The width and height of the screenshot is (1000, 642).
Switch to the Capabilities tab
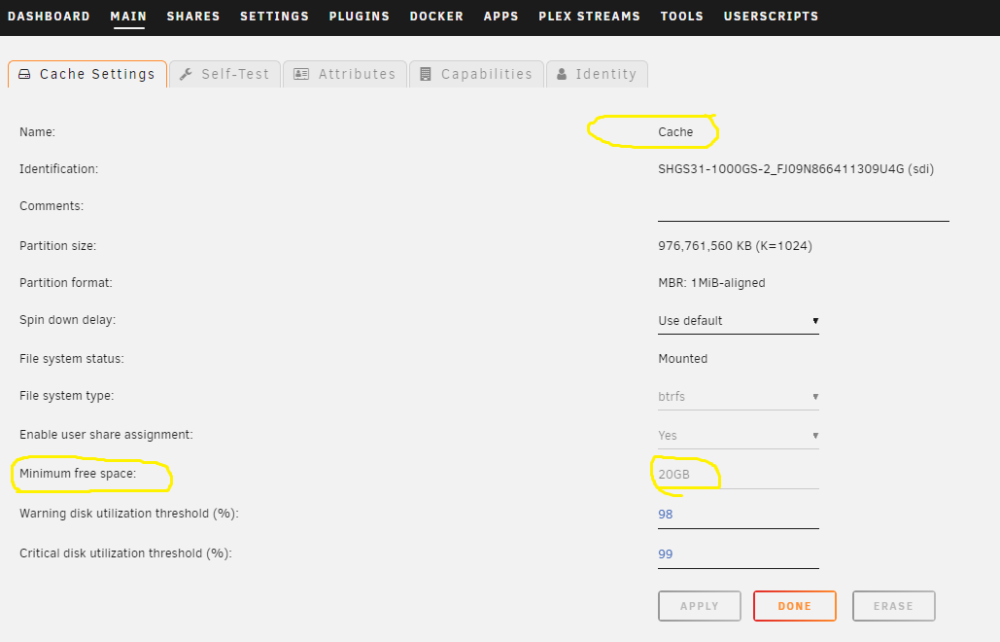coord(476,74)
